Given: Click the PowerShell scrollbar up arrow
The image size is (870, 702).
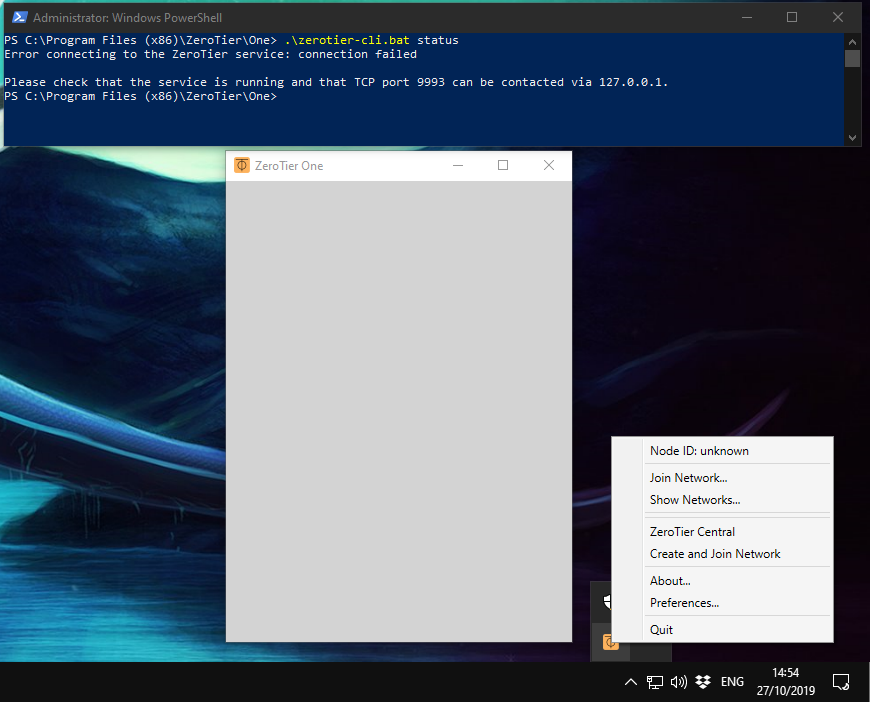Looking at the screenshot, I should pyautogui.click(x=852, y=42).
